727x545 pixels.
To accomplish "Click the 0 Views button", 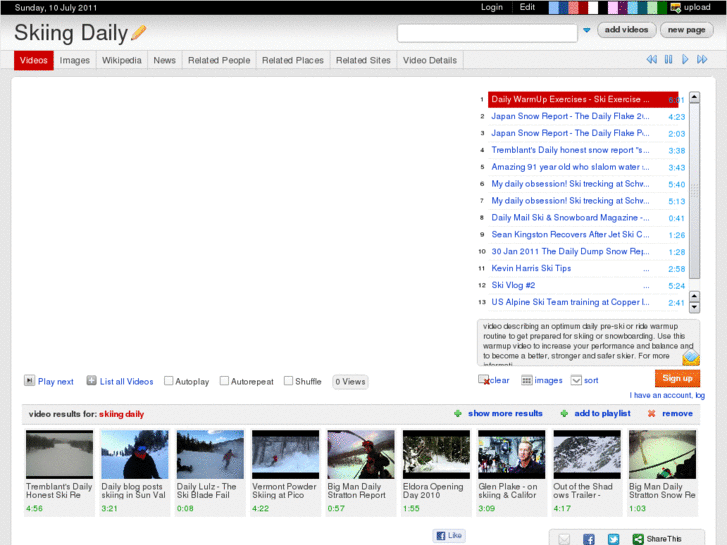I will tap(350, 382).
